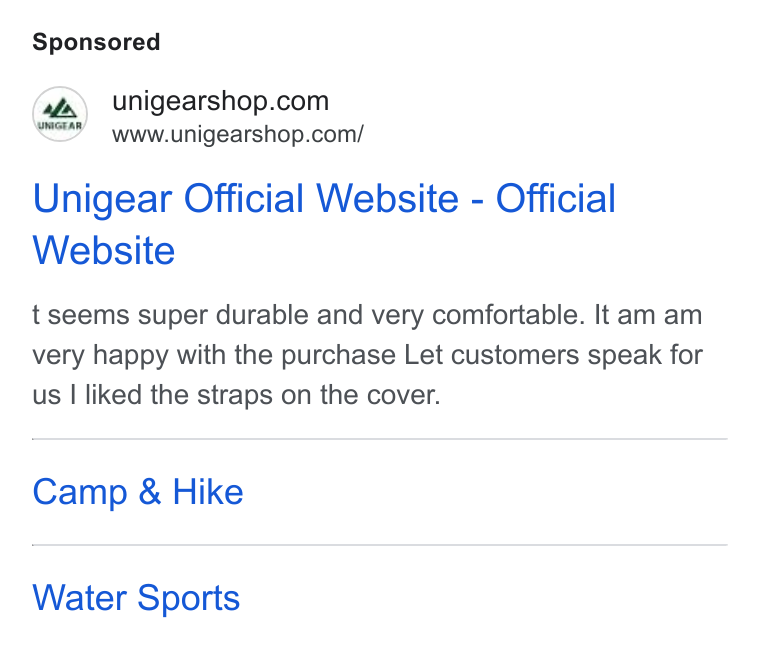Click the ampersand in Camp & Hike
The width and height of the screenshot is (760, 650).
pos(150,491)
